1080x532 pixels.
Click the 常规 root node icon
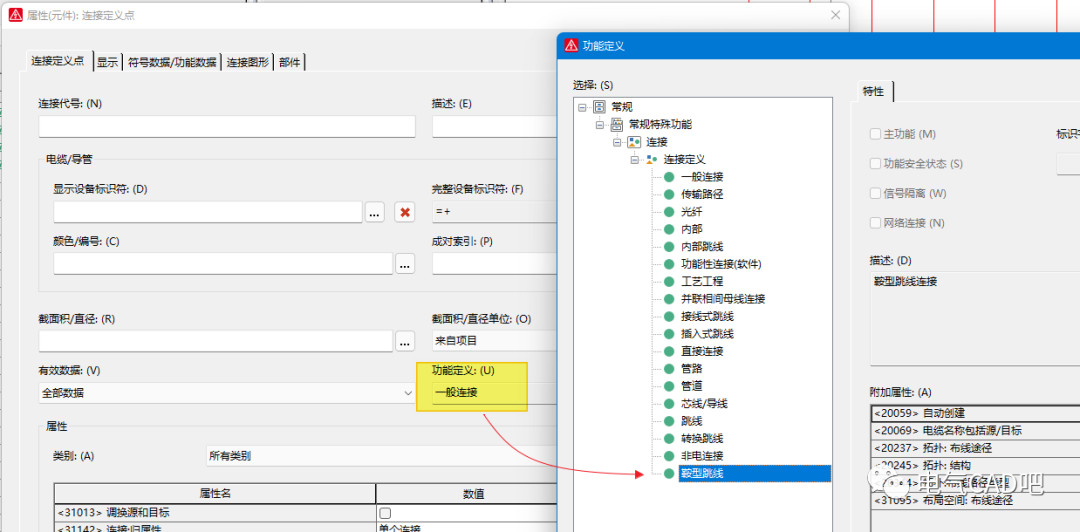coord(599,107)
